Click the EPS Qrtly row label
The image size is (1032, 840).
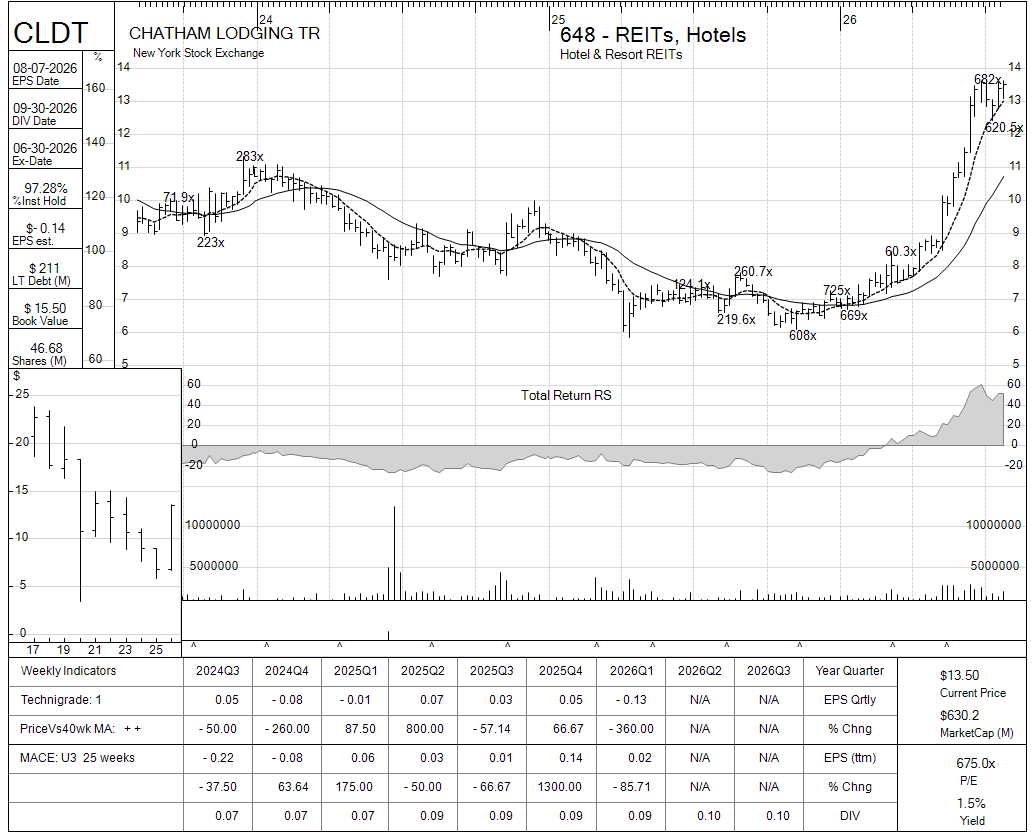click(x=850, y=700)
